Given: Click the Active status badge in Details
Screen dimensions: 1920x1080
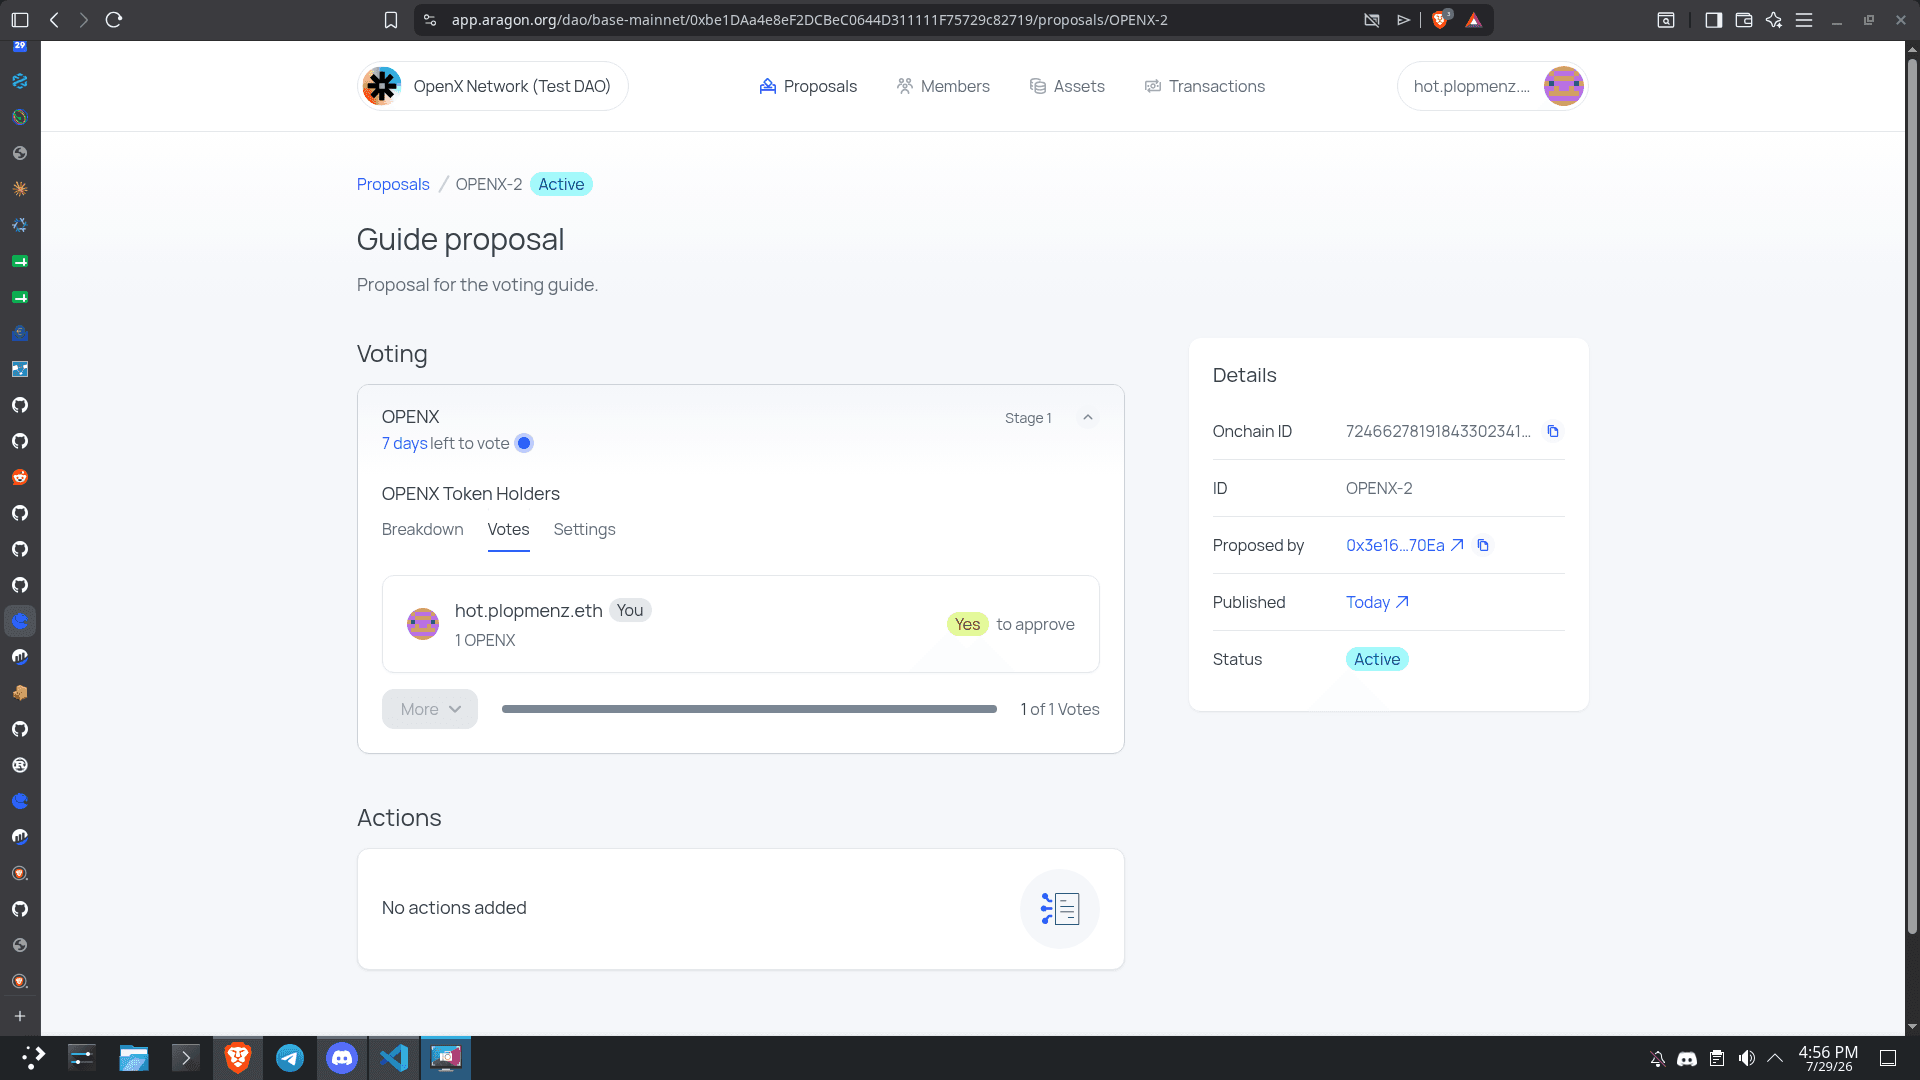Looking at the screenshot, I should [x=1377, y=659].
